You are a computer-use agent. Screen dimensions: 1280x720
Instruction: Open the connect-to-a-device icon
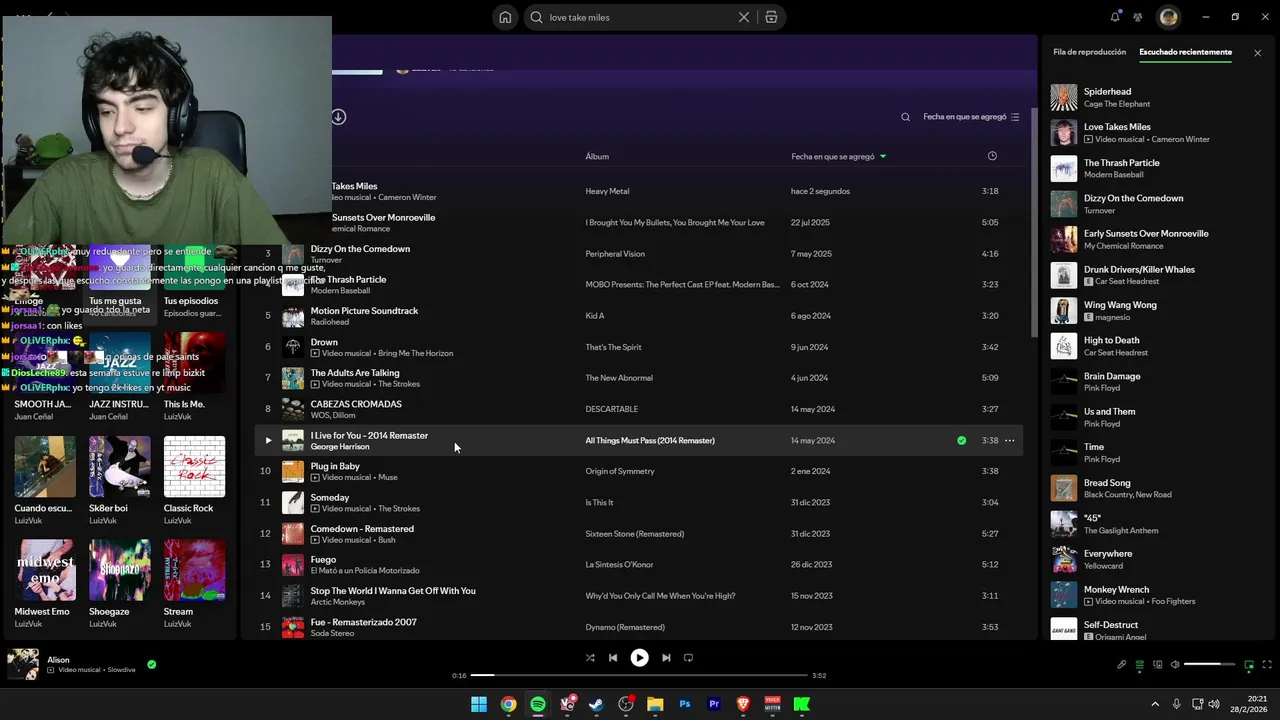(x=1157, y=665)
